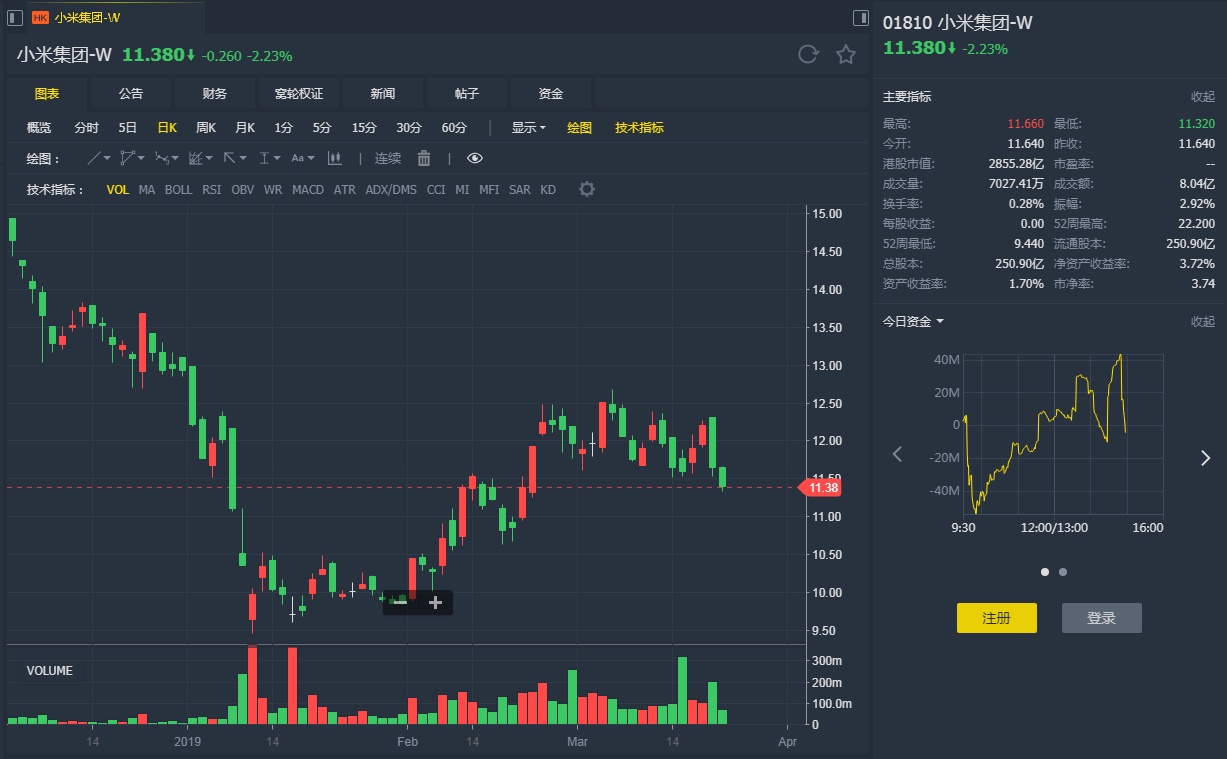The height and width of the screenshot is (759, 1227).
Task: Enable KD indicator
Action: [548, 189]
